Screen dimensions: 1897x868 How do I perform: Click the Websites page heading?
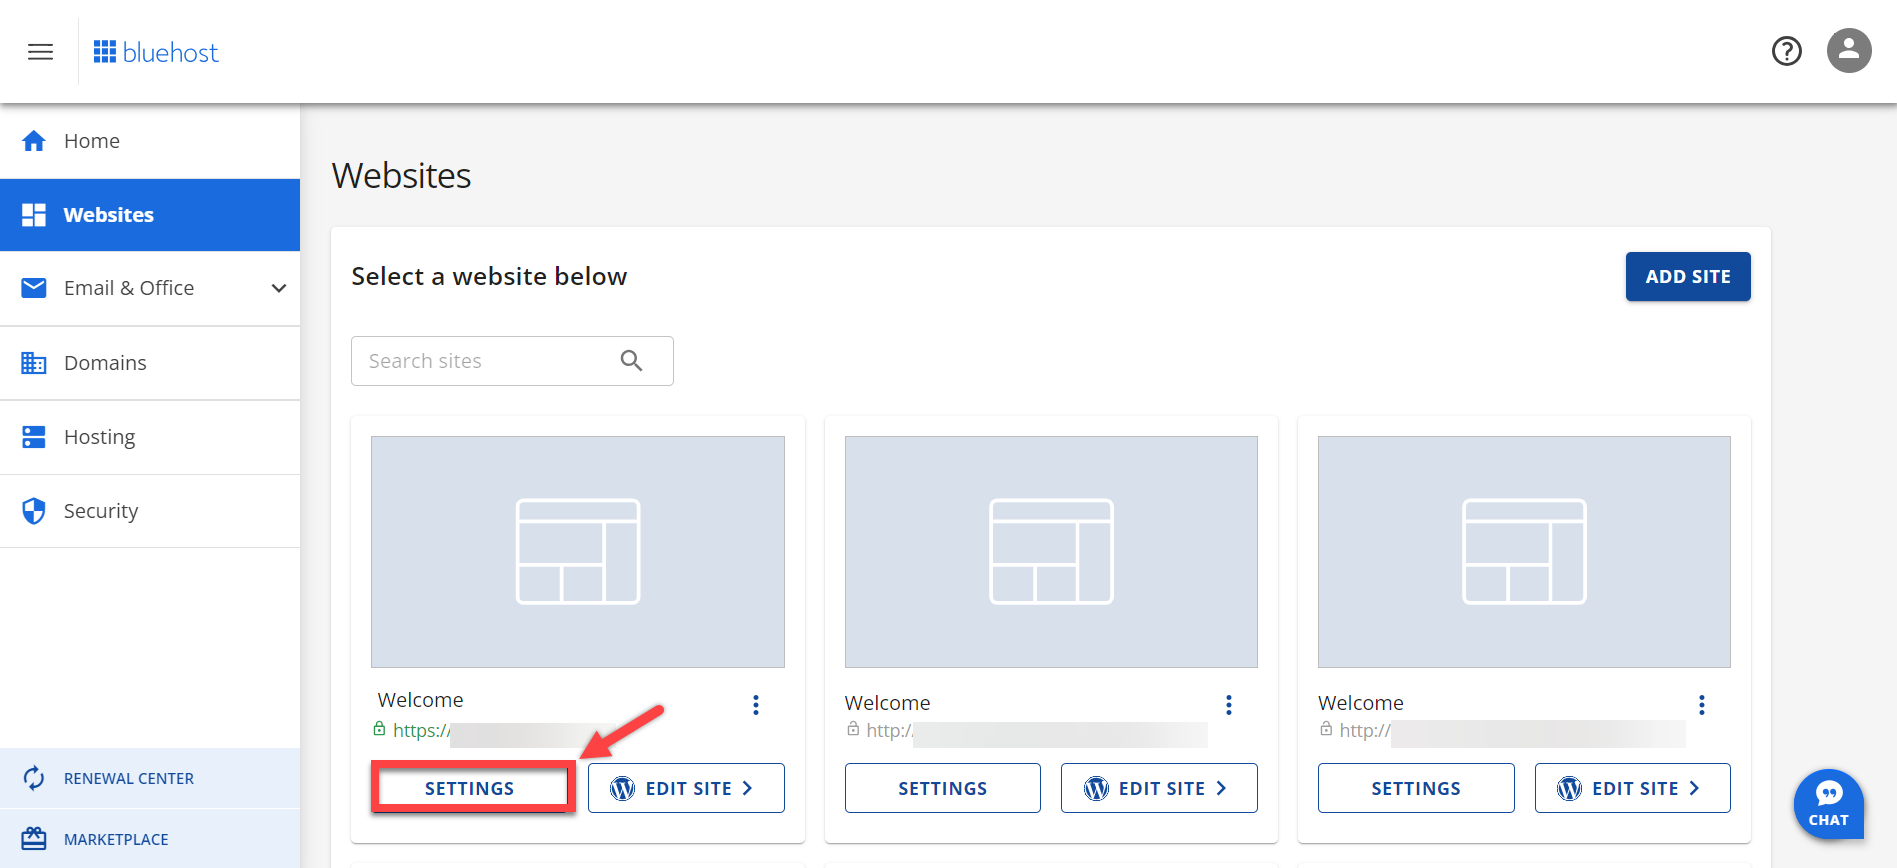(401, 176)
